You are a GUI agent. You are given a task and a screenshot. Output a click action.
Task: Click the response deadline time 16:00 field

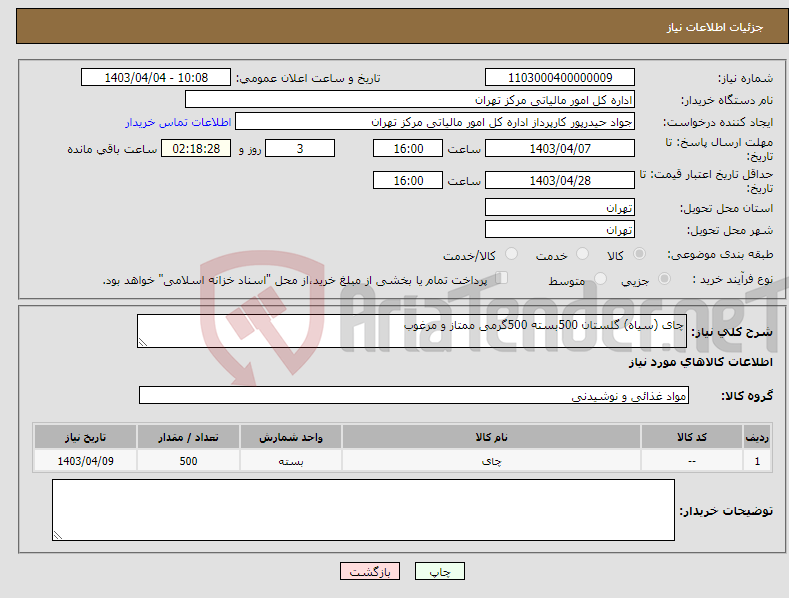click(x=408, y=148)
